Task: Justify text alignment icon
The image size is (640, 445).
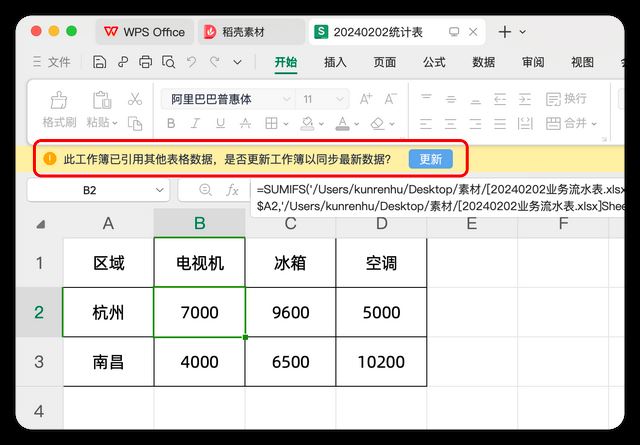Action: [x=500, y=124]
